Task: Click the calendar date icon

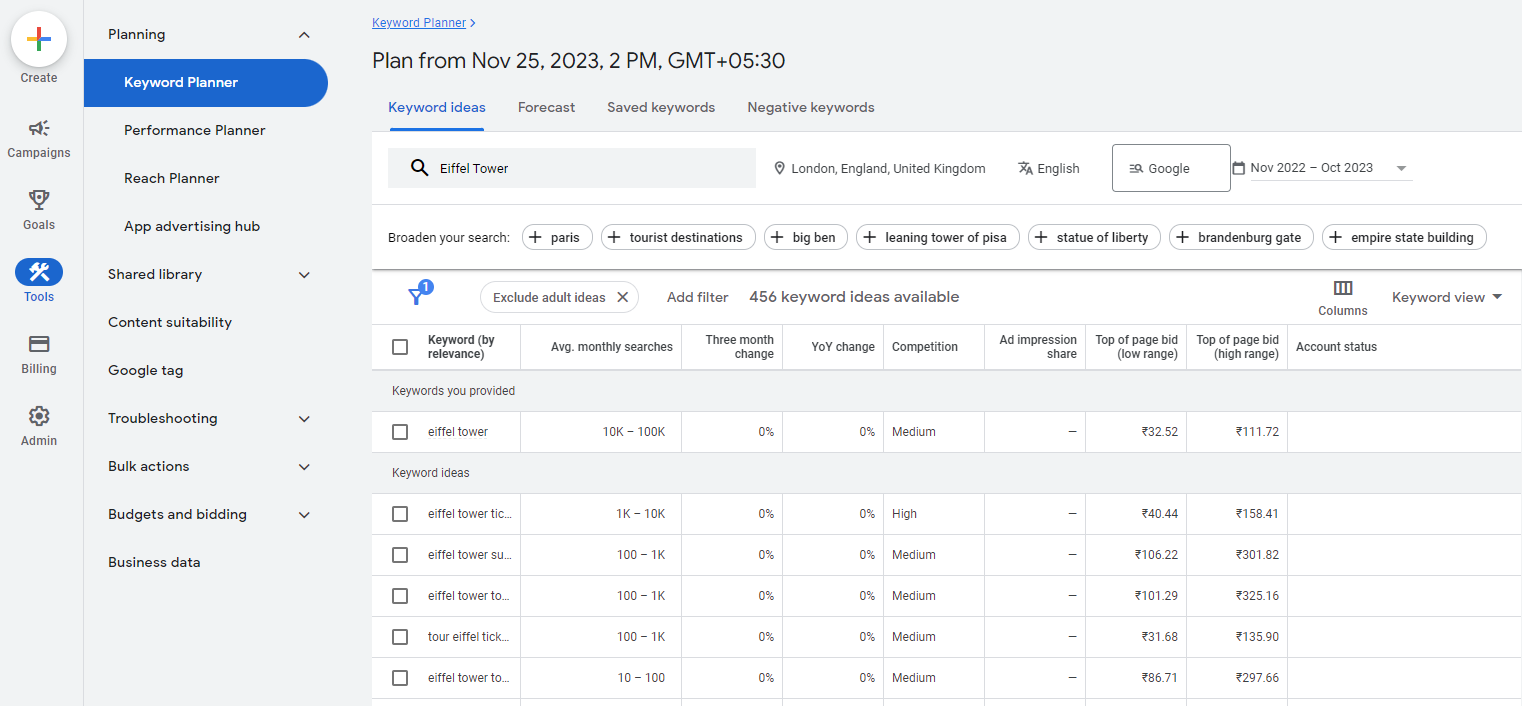Action: click(x=1239, y=168)
